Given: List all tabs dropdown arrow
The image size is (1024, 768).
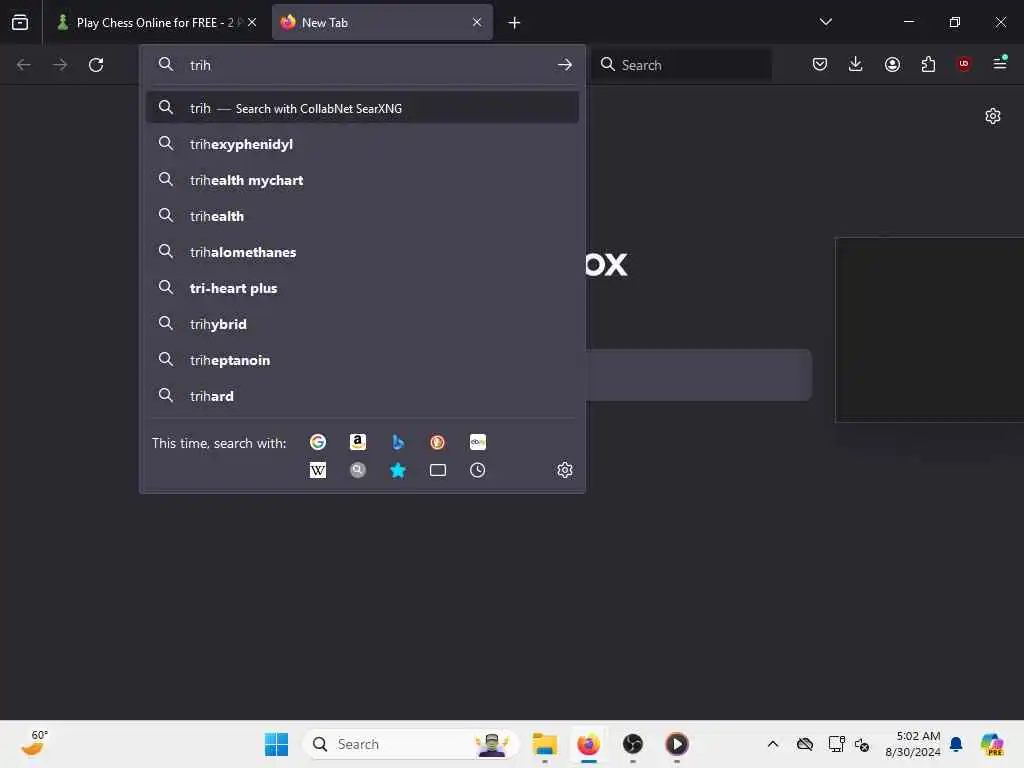Looking at the screenshot, I should 825,22.
